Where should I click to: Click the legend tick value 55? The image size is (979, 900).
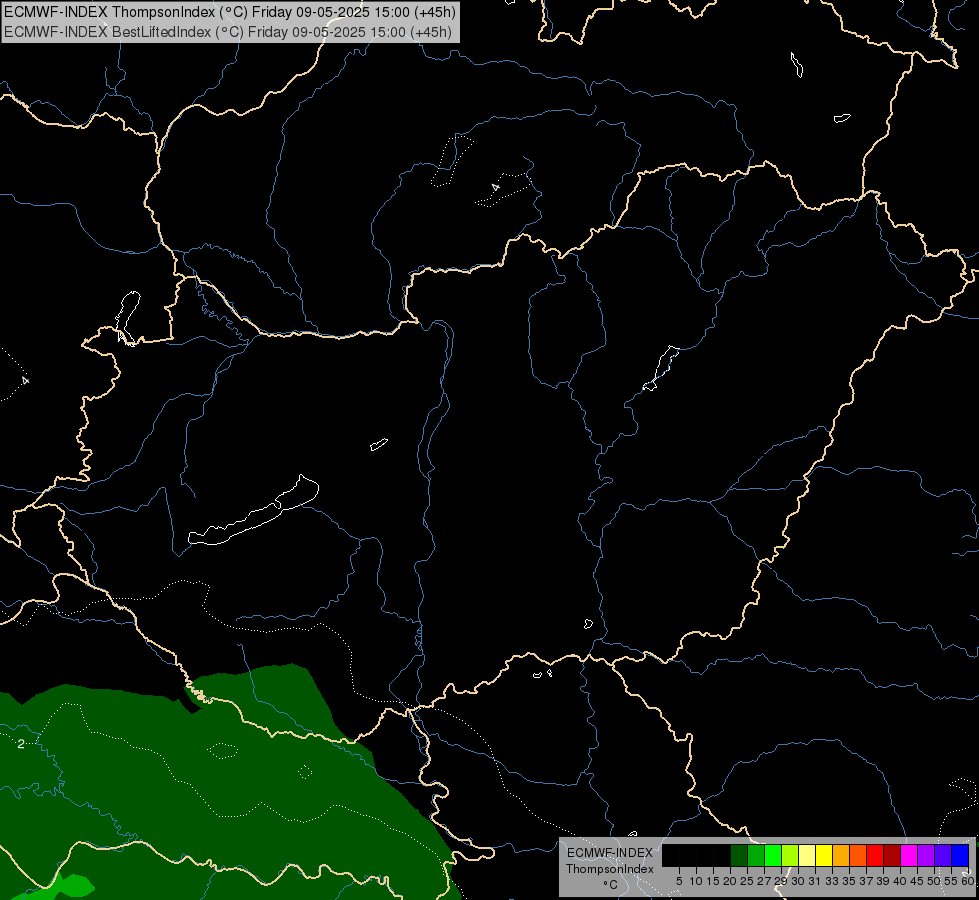(951, 881)
